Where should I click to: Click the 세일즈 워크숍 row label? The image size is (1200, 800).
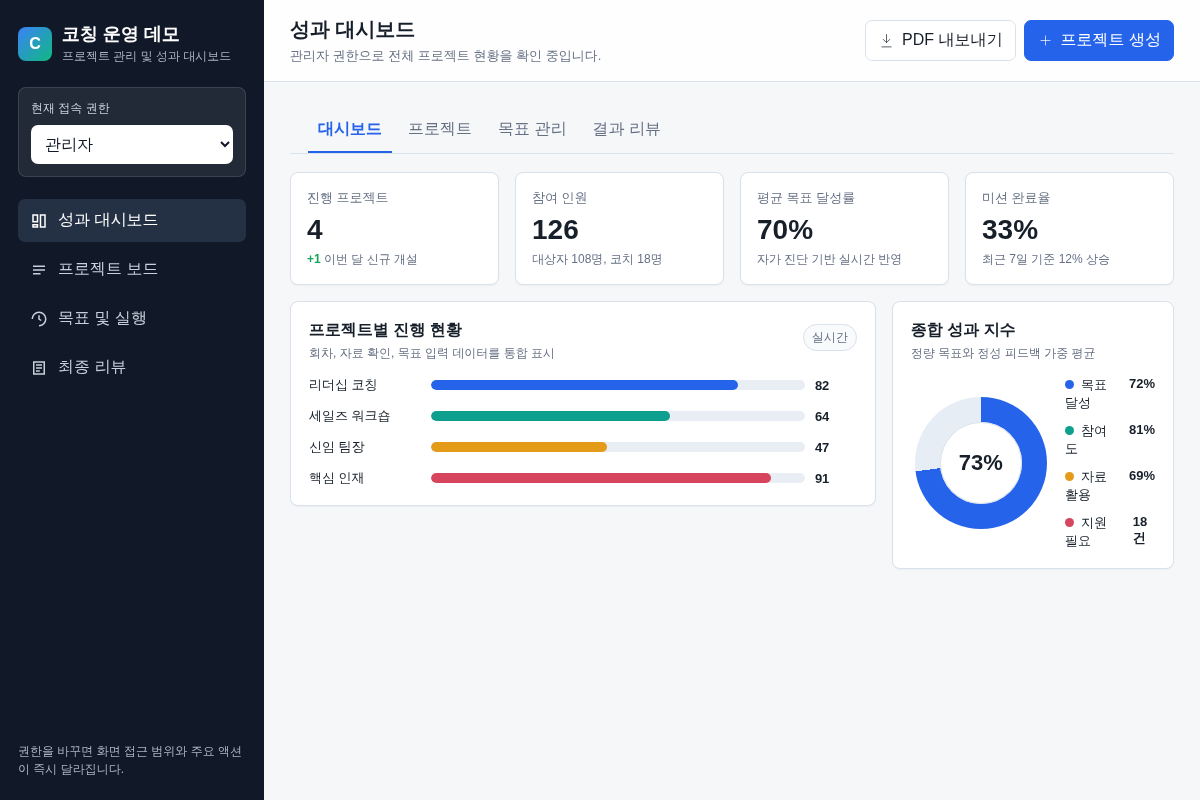(350, 416)
